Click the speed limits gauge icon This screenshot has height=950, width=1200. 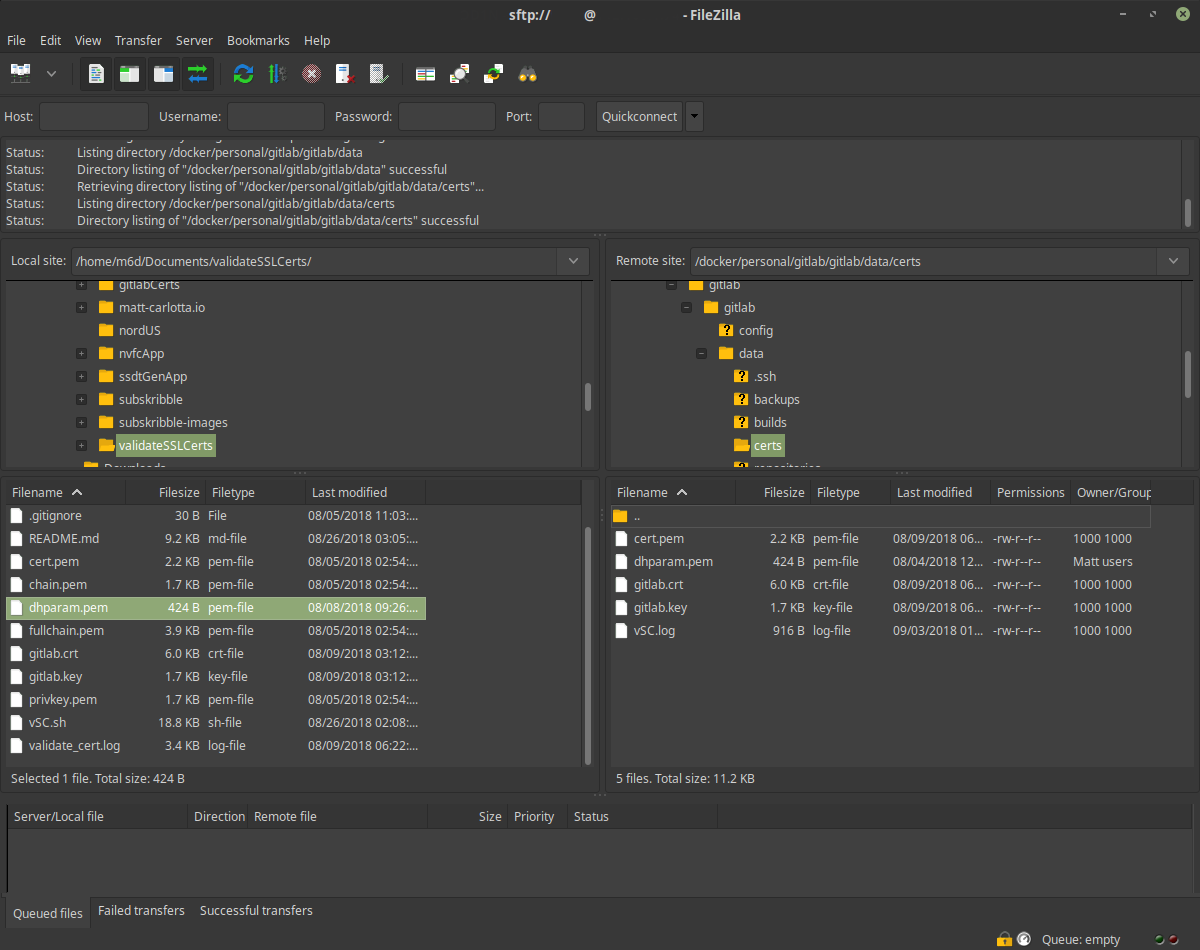tap(1024, 939)
